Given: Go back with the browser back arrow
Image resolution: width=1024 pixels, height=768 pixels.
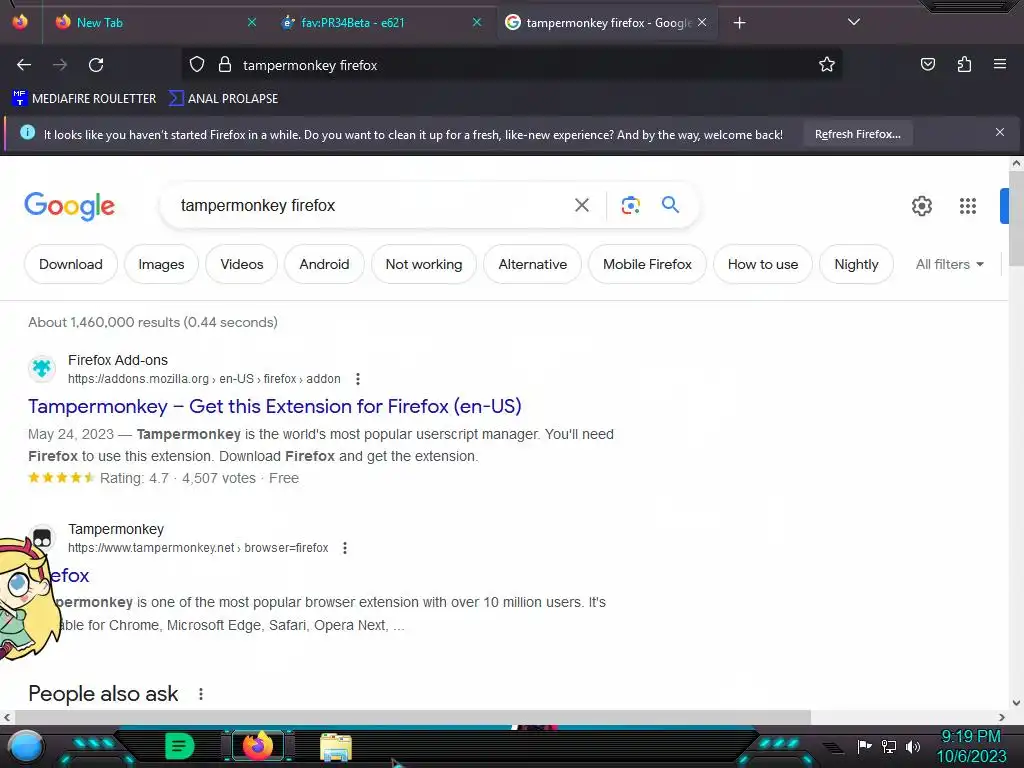Looking at the screenshot, I should pyautogui.click(x=24, y=65).
